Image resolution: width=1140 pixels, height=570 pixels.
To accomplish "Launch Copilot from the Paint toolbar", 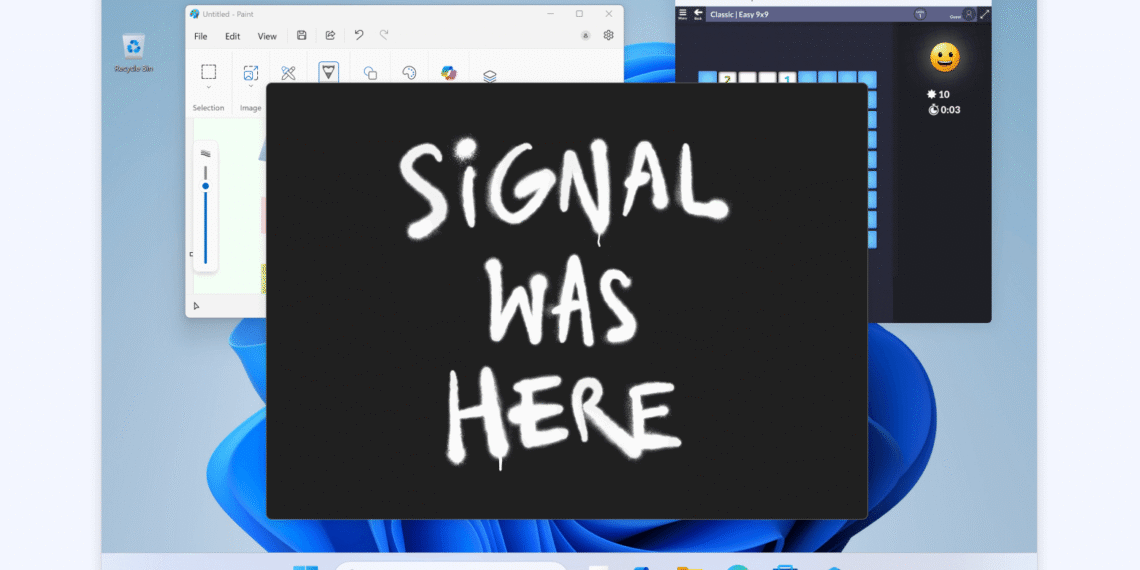I will tap(449, 73).
